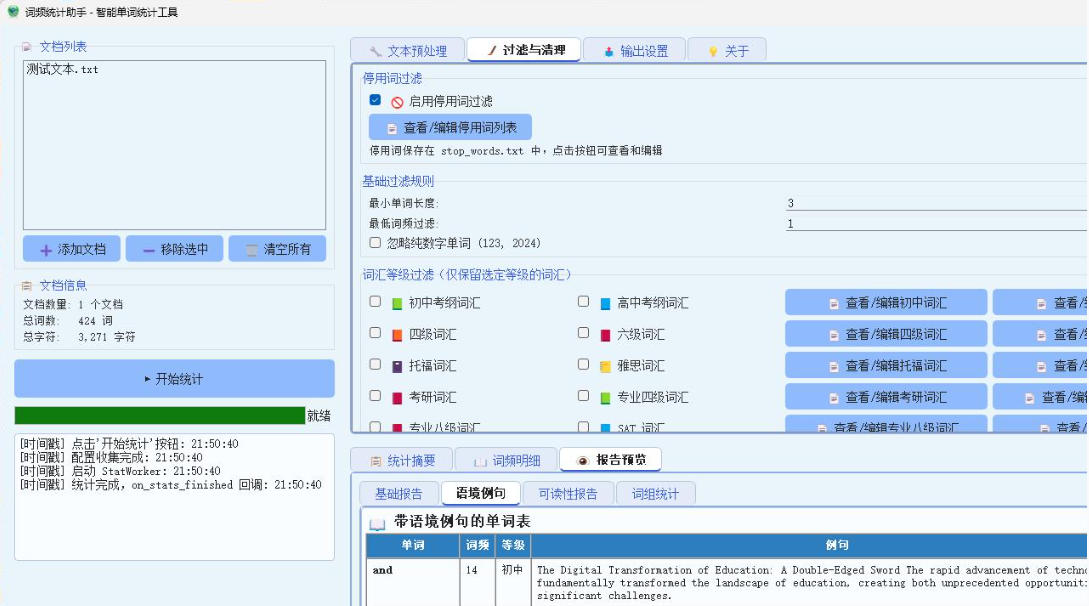The width and height of the screenshot is (1089, 606).
Task: Go to the 关于 tab
Action: tap(727, 50)
